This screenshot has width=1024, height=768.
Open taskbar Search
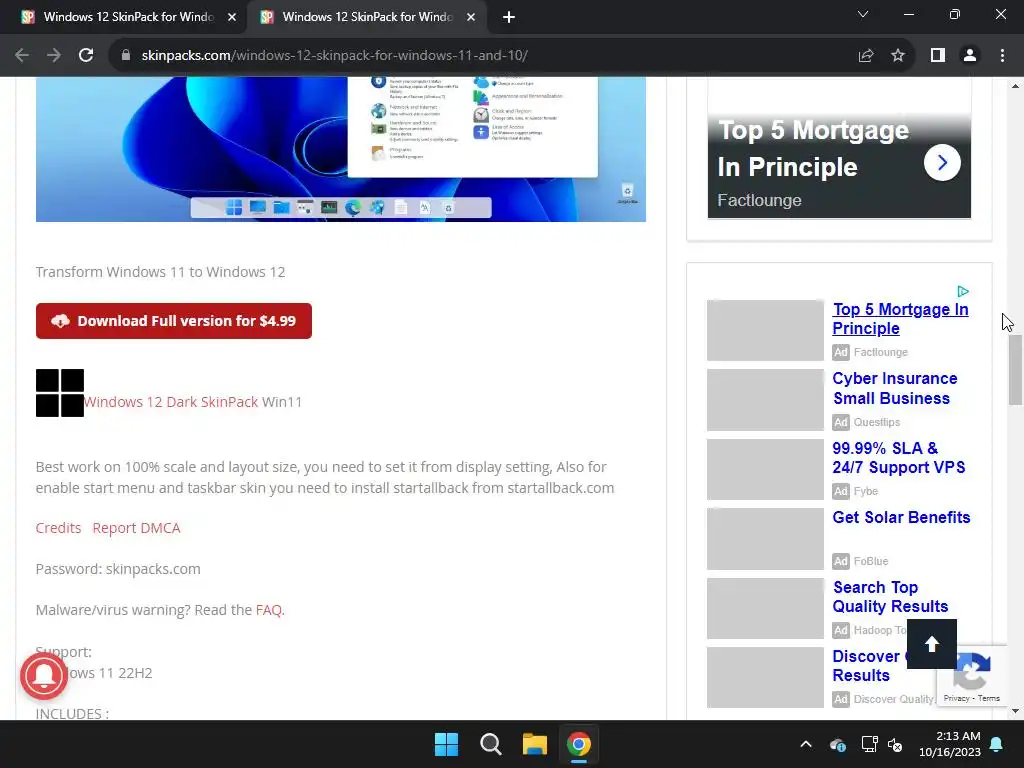tap(490, 744)
